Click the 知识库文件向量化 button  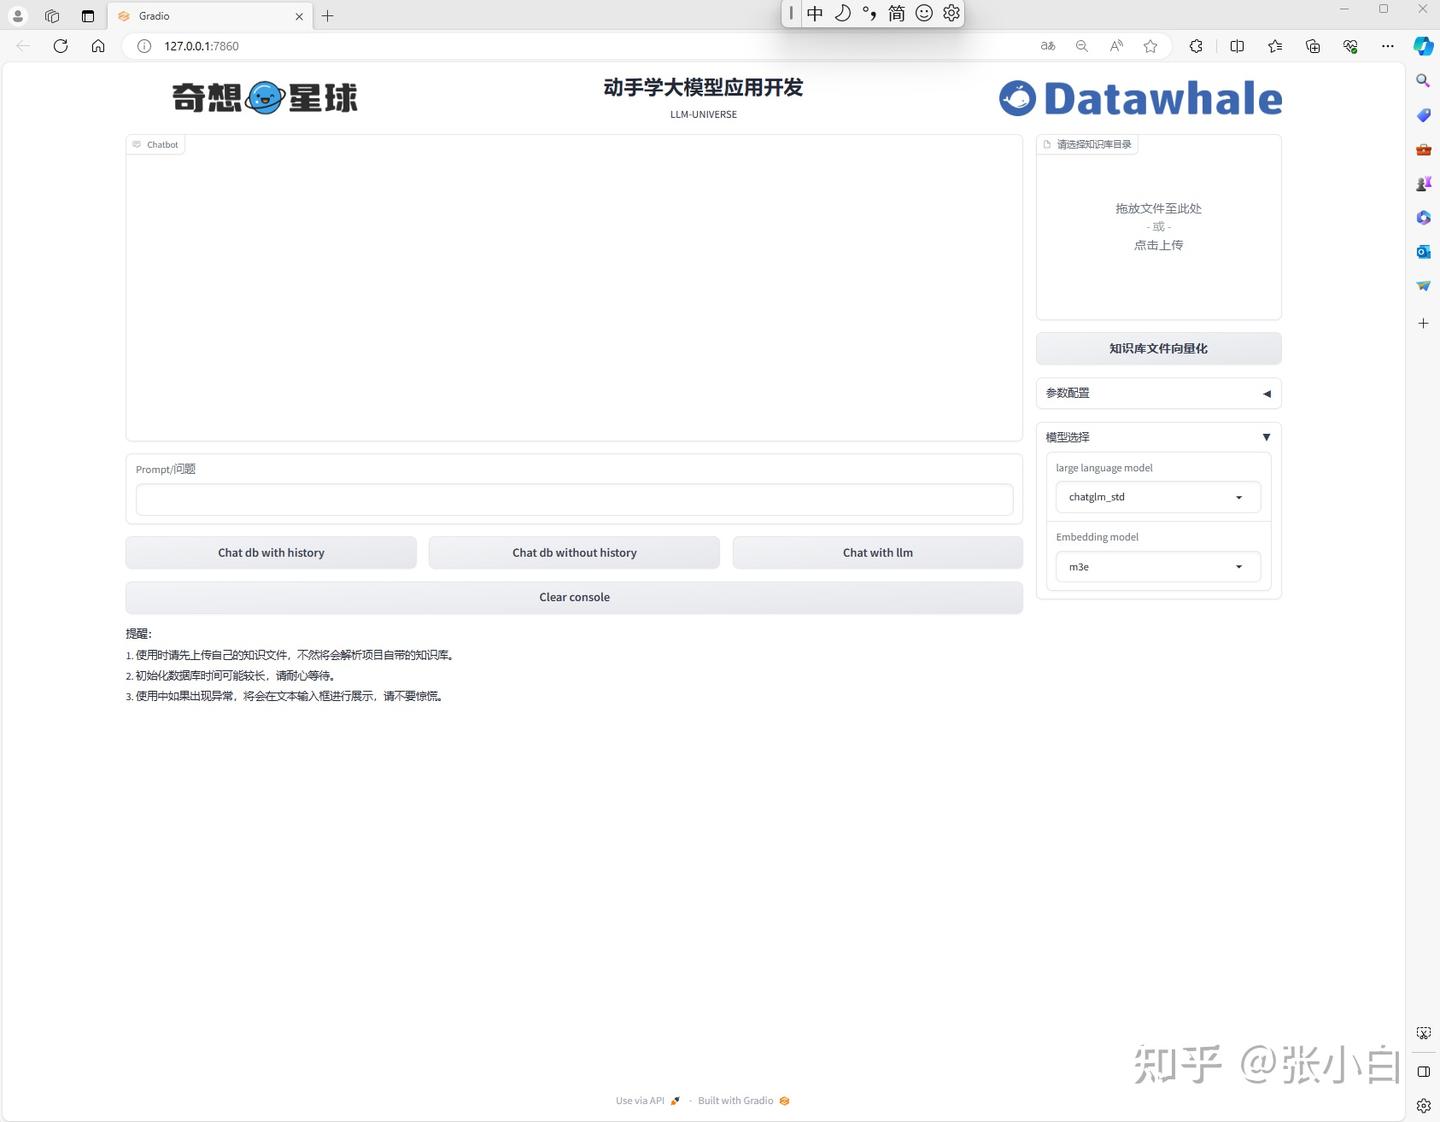[1157, 348]
